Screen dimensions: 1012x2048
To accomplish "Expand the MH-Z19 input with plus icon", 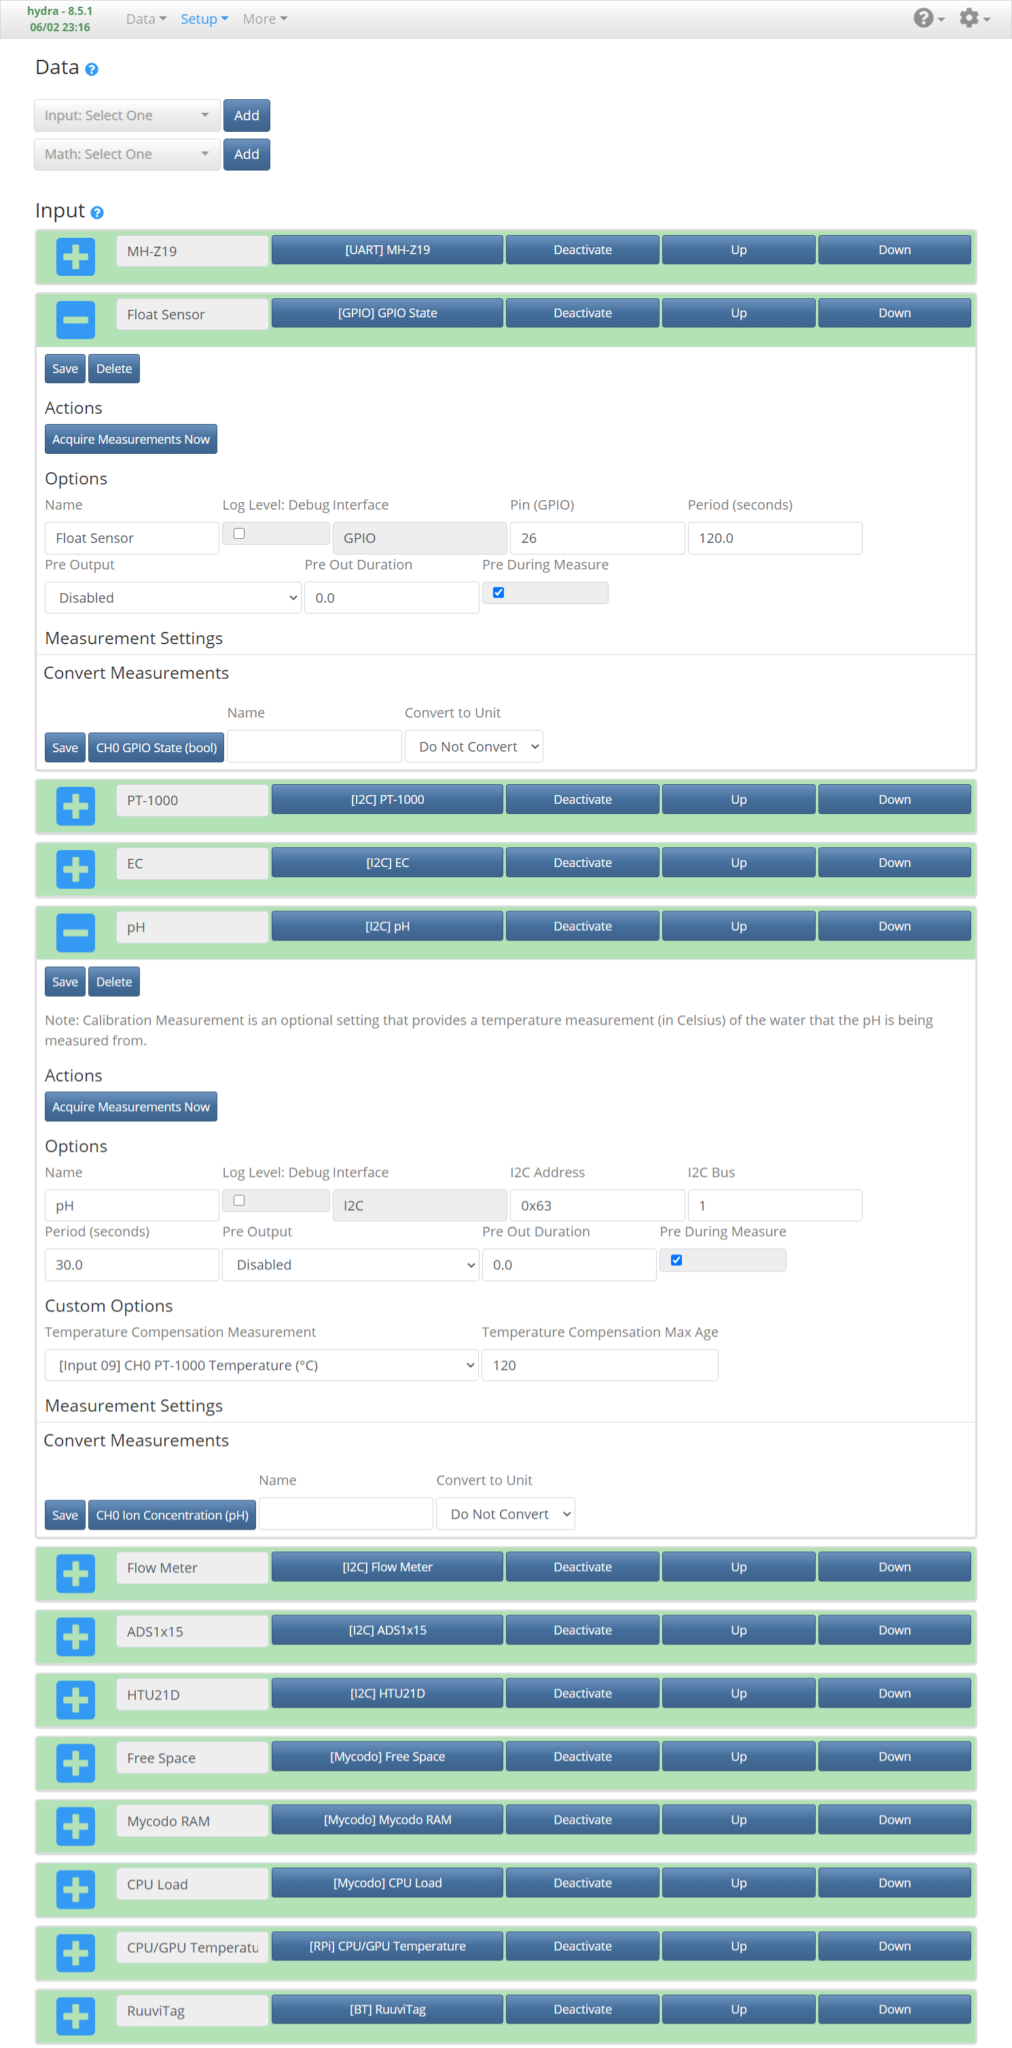I will coord(76,257).
